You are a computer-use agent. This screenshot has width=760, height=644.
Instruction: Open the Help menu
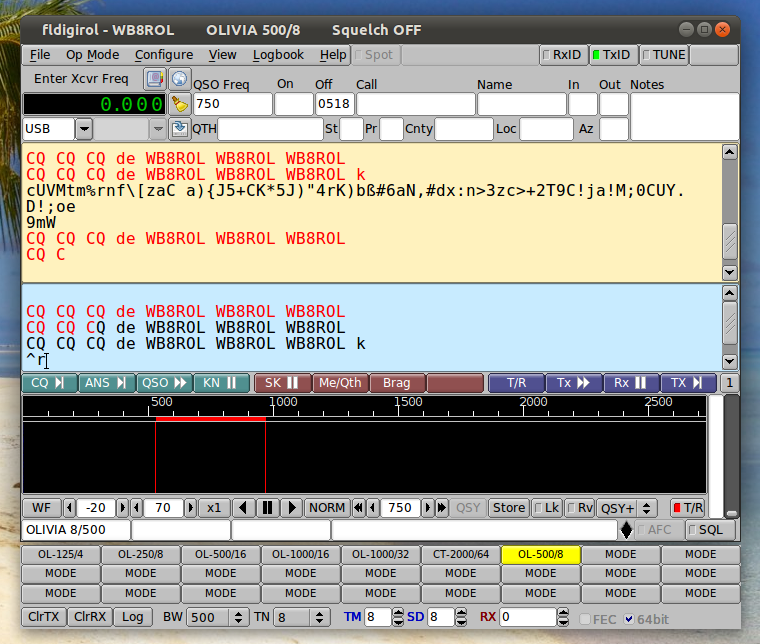[x=332, y=55]
